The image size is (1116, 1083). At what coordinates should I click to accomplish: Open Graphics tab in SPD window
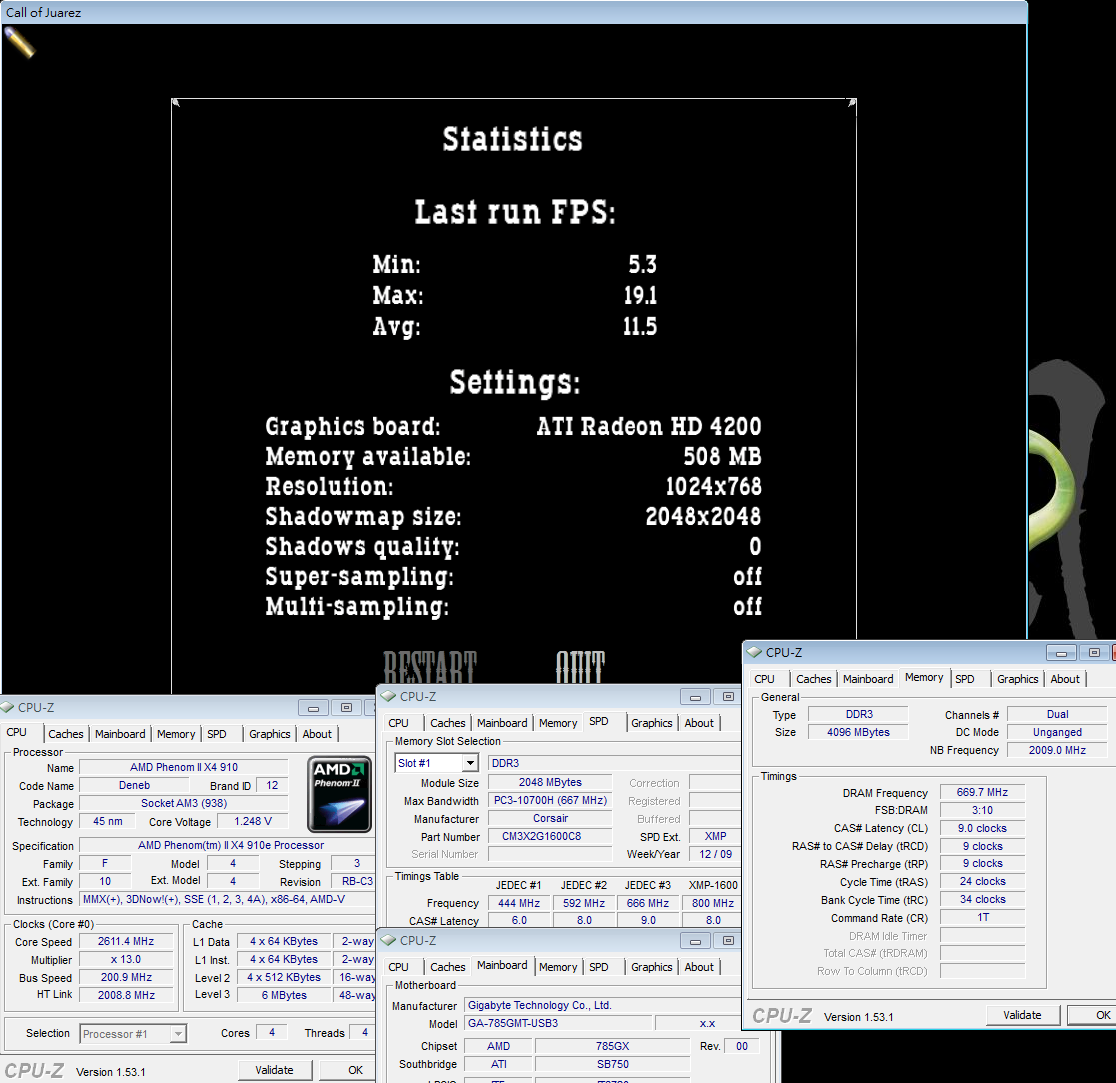[651, 722]
